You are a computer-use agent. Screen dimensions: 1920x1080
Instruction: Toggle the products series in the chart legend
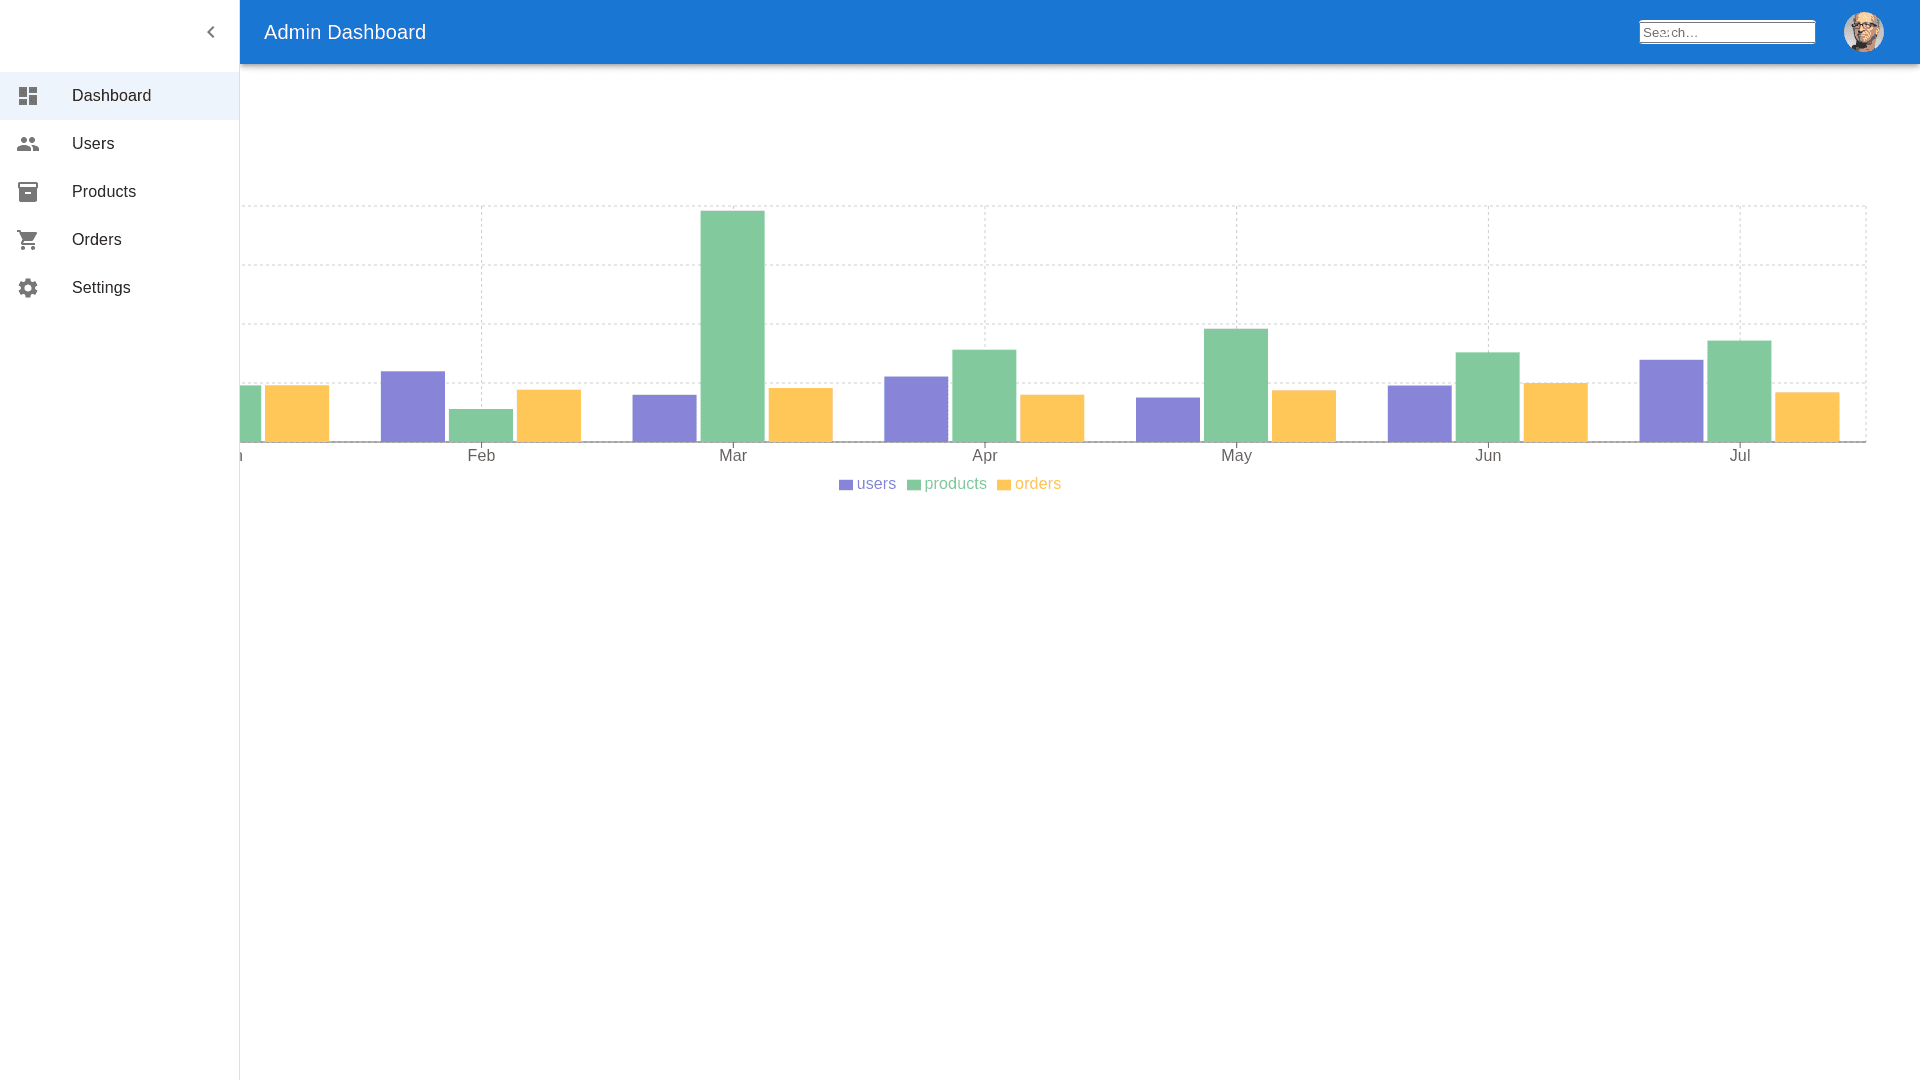[947, 484]
